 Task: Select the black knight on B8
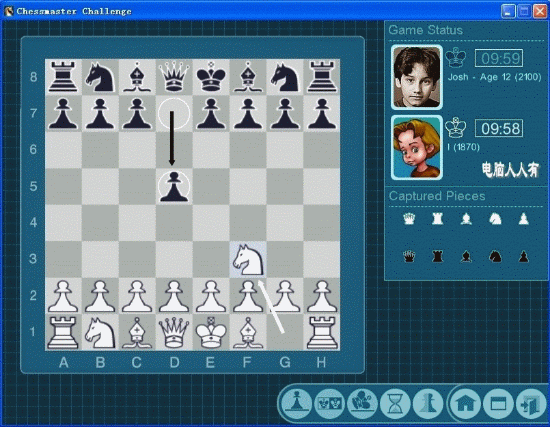[x=100, y=77]
